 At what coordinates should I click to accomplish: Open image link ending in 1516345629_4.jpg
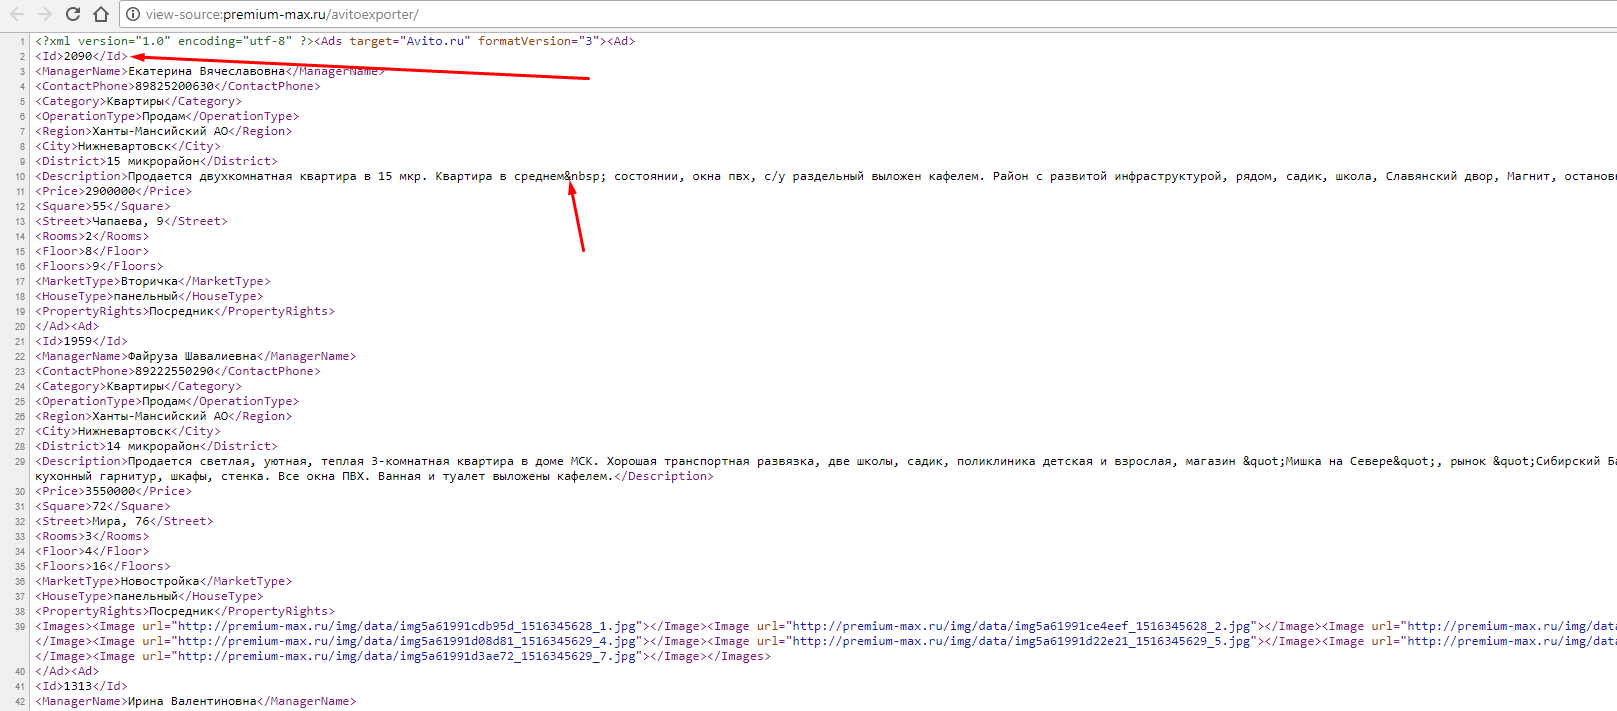tap(407, 641)
